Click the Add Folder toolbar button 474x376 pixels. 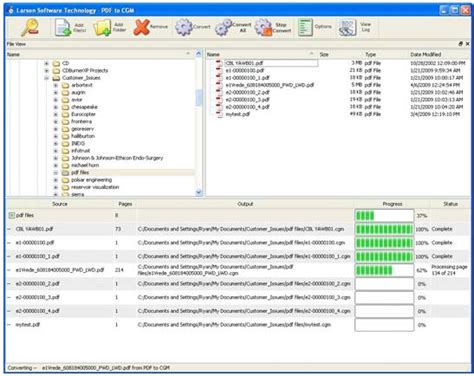(x=110, y=27)
